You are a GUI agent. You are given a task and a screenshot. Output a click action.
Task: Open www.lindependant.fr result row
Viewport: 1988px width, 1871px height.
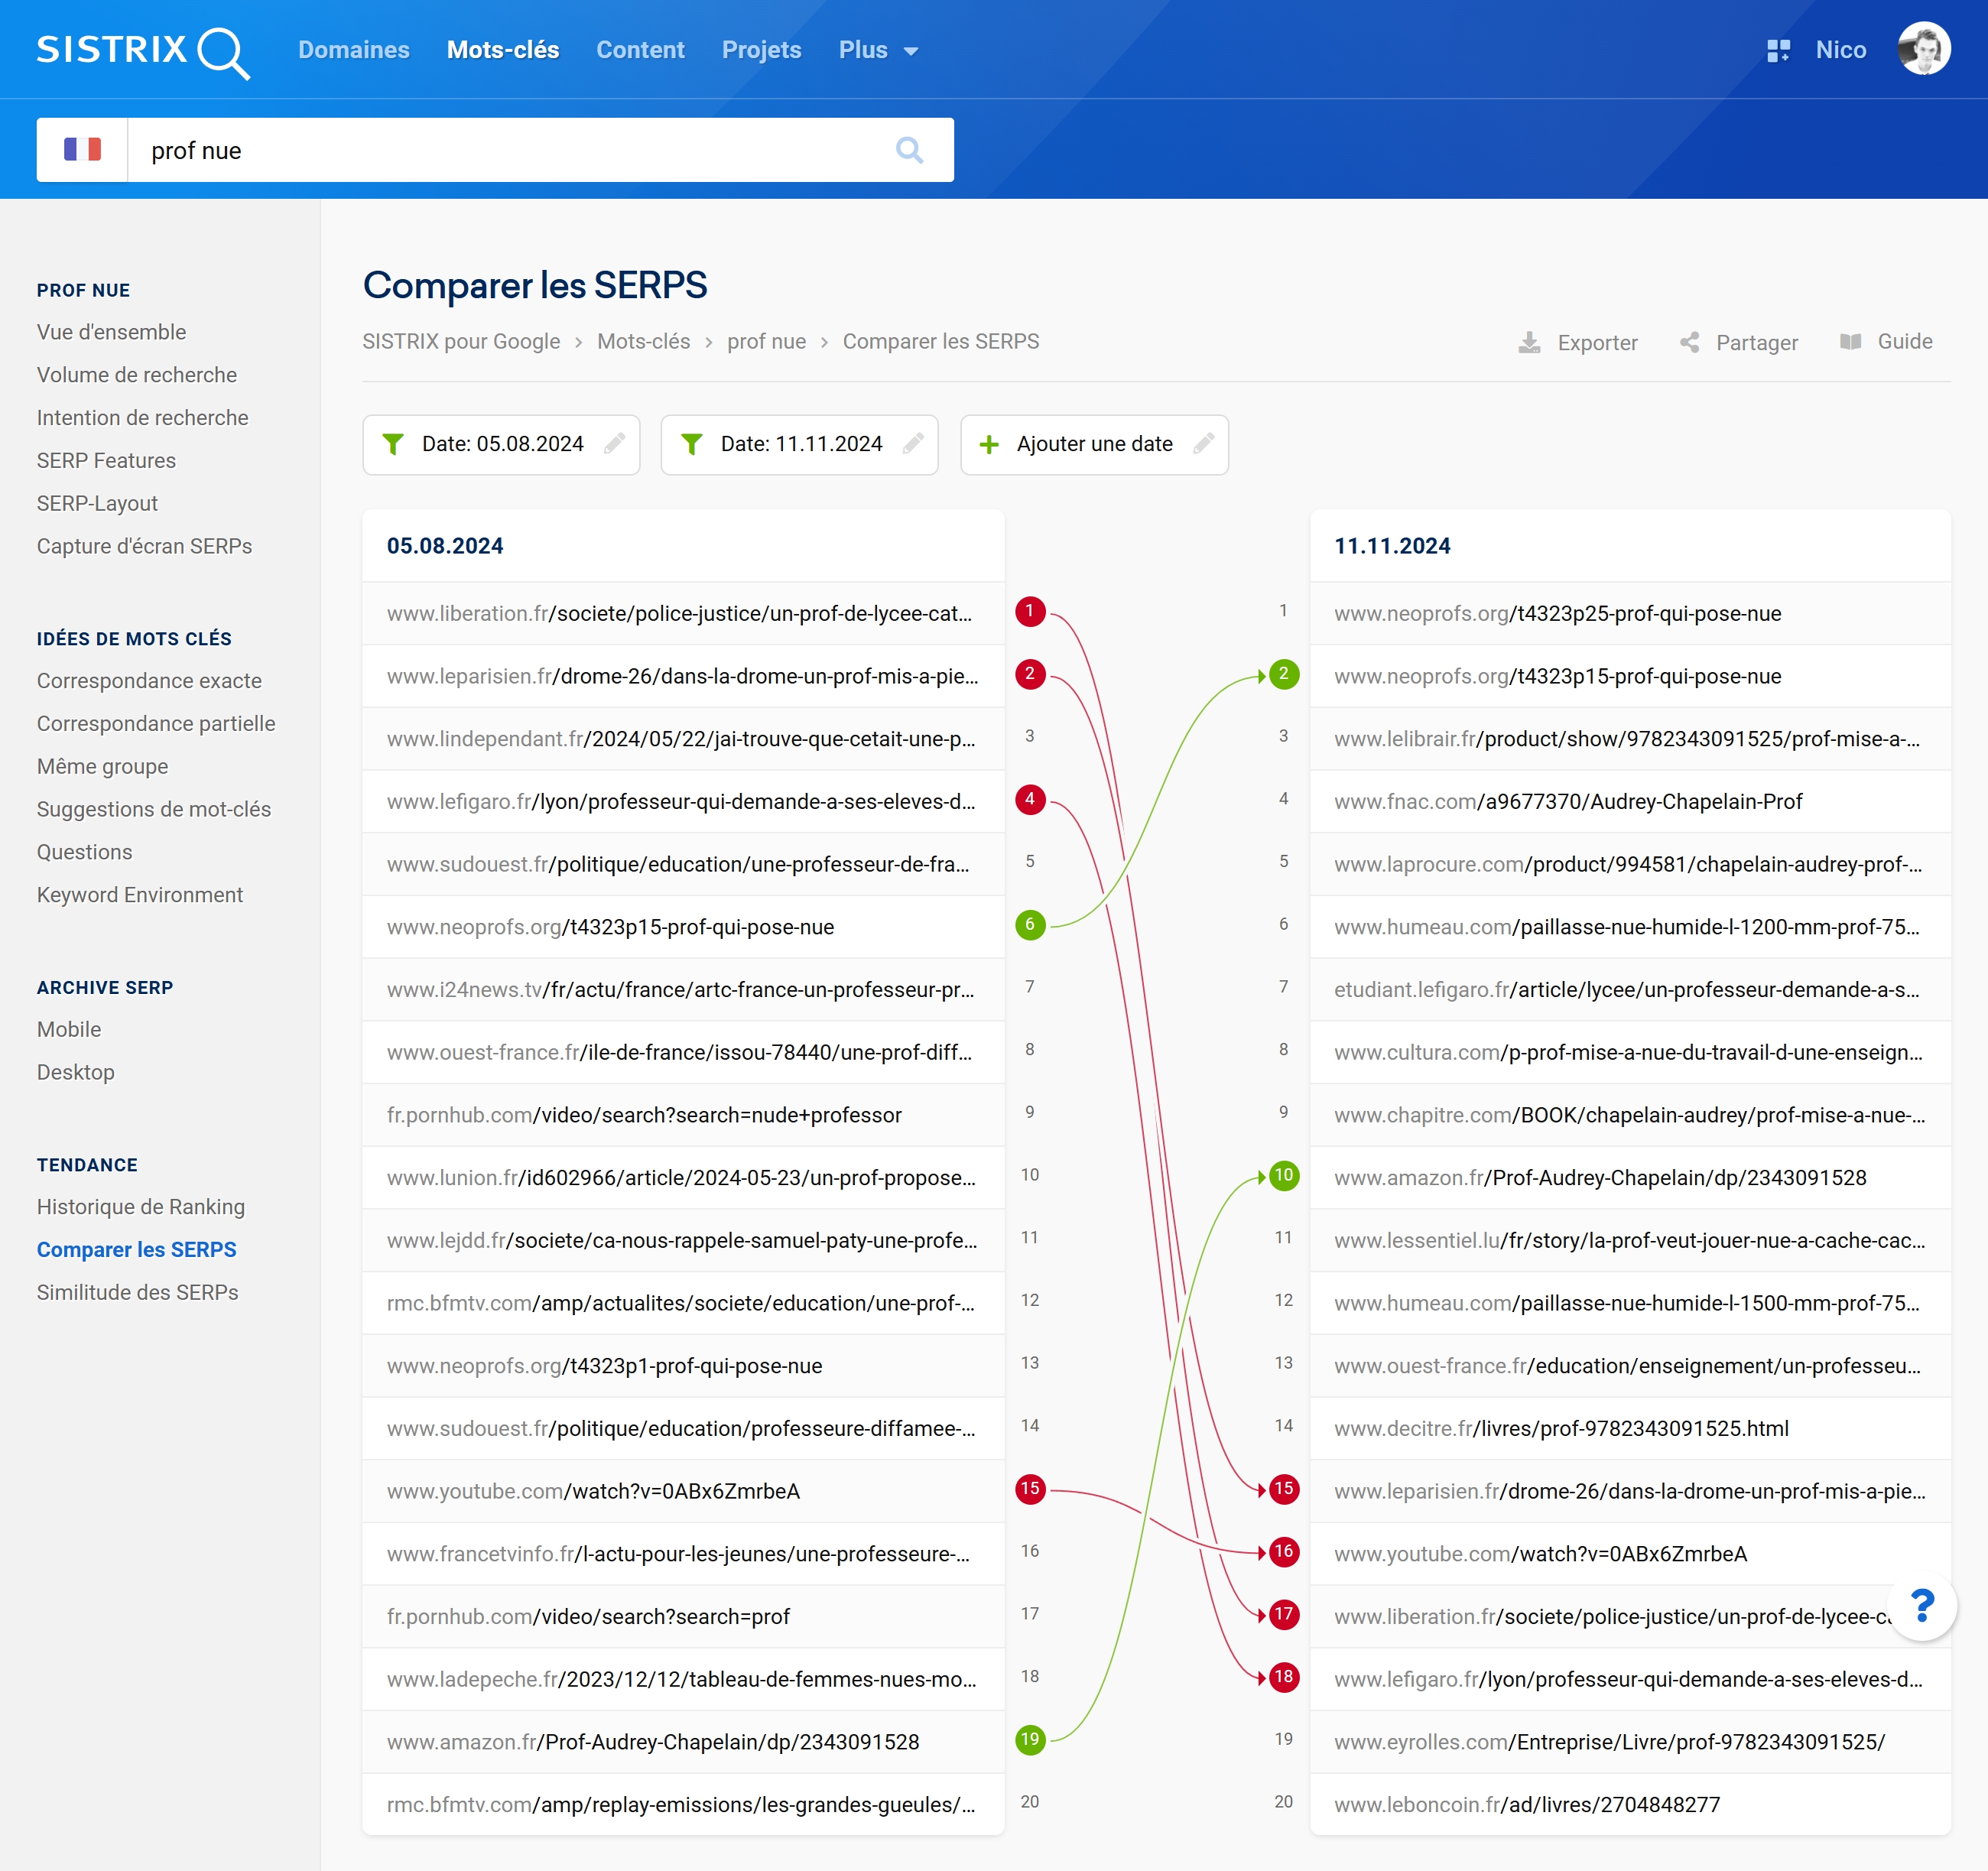pos(683,739)
